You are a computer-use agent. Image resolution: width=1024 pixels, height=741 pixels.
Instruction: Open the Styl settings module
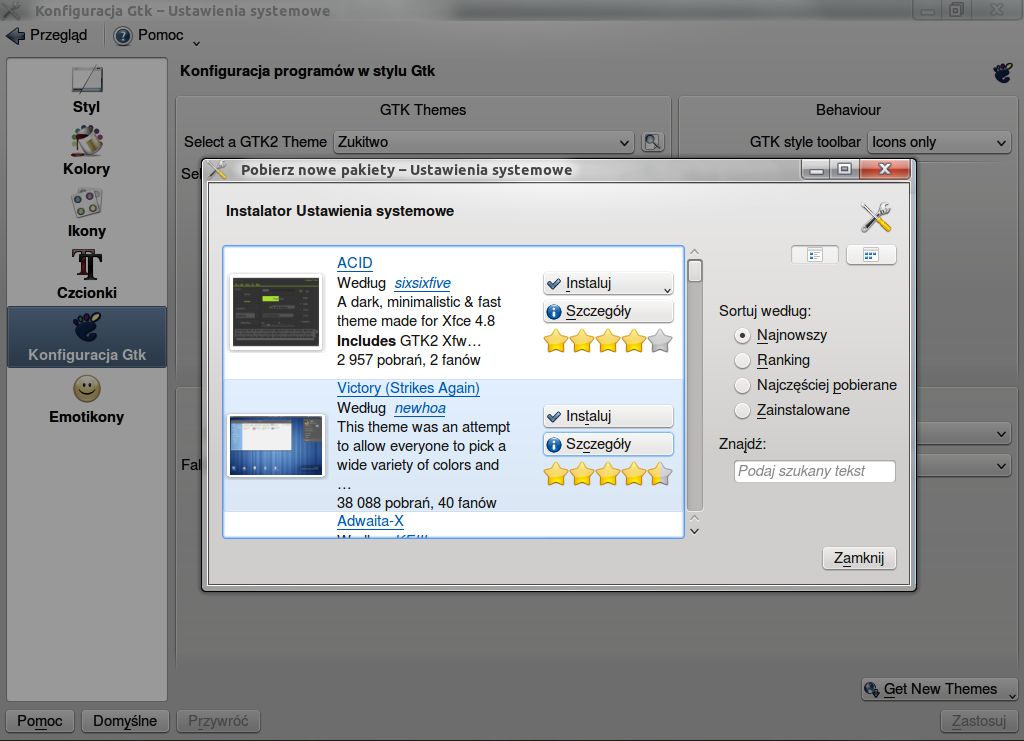click(x=87, y=91)
